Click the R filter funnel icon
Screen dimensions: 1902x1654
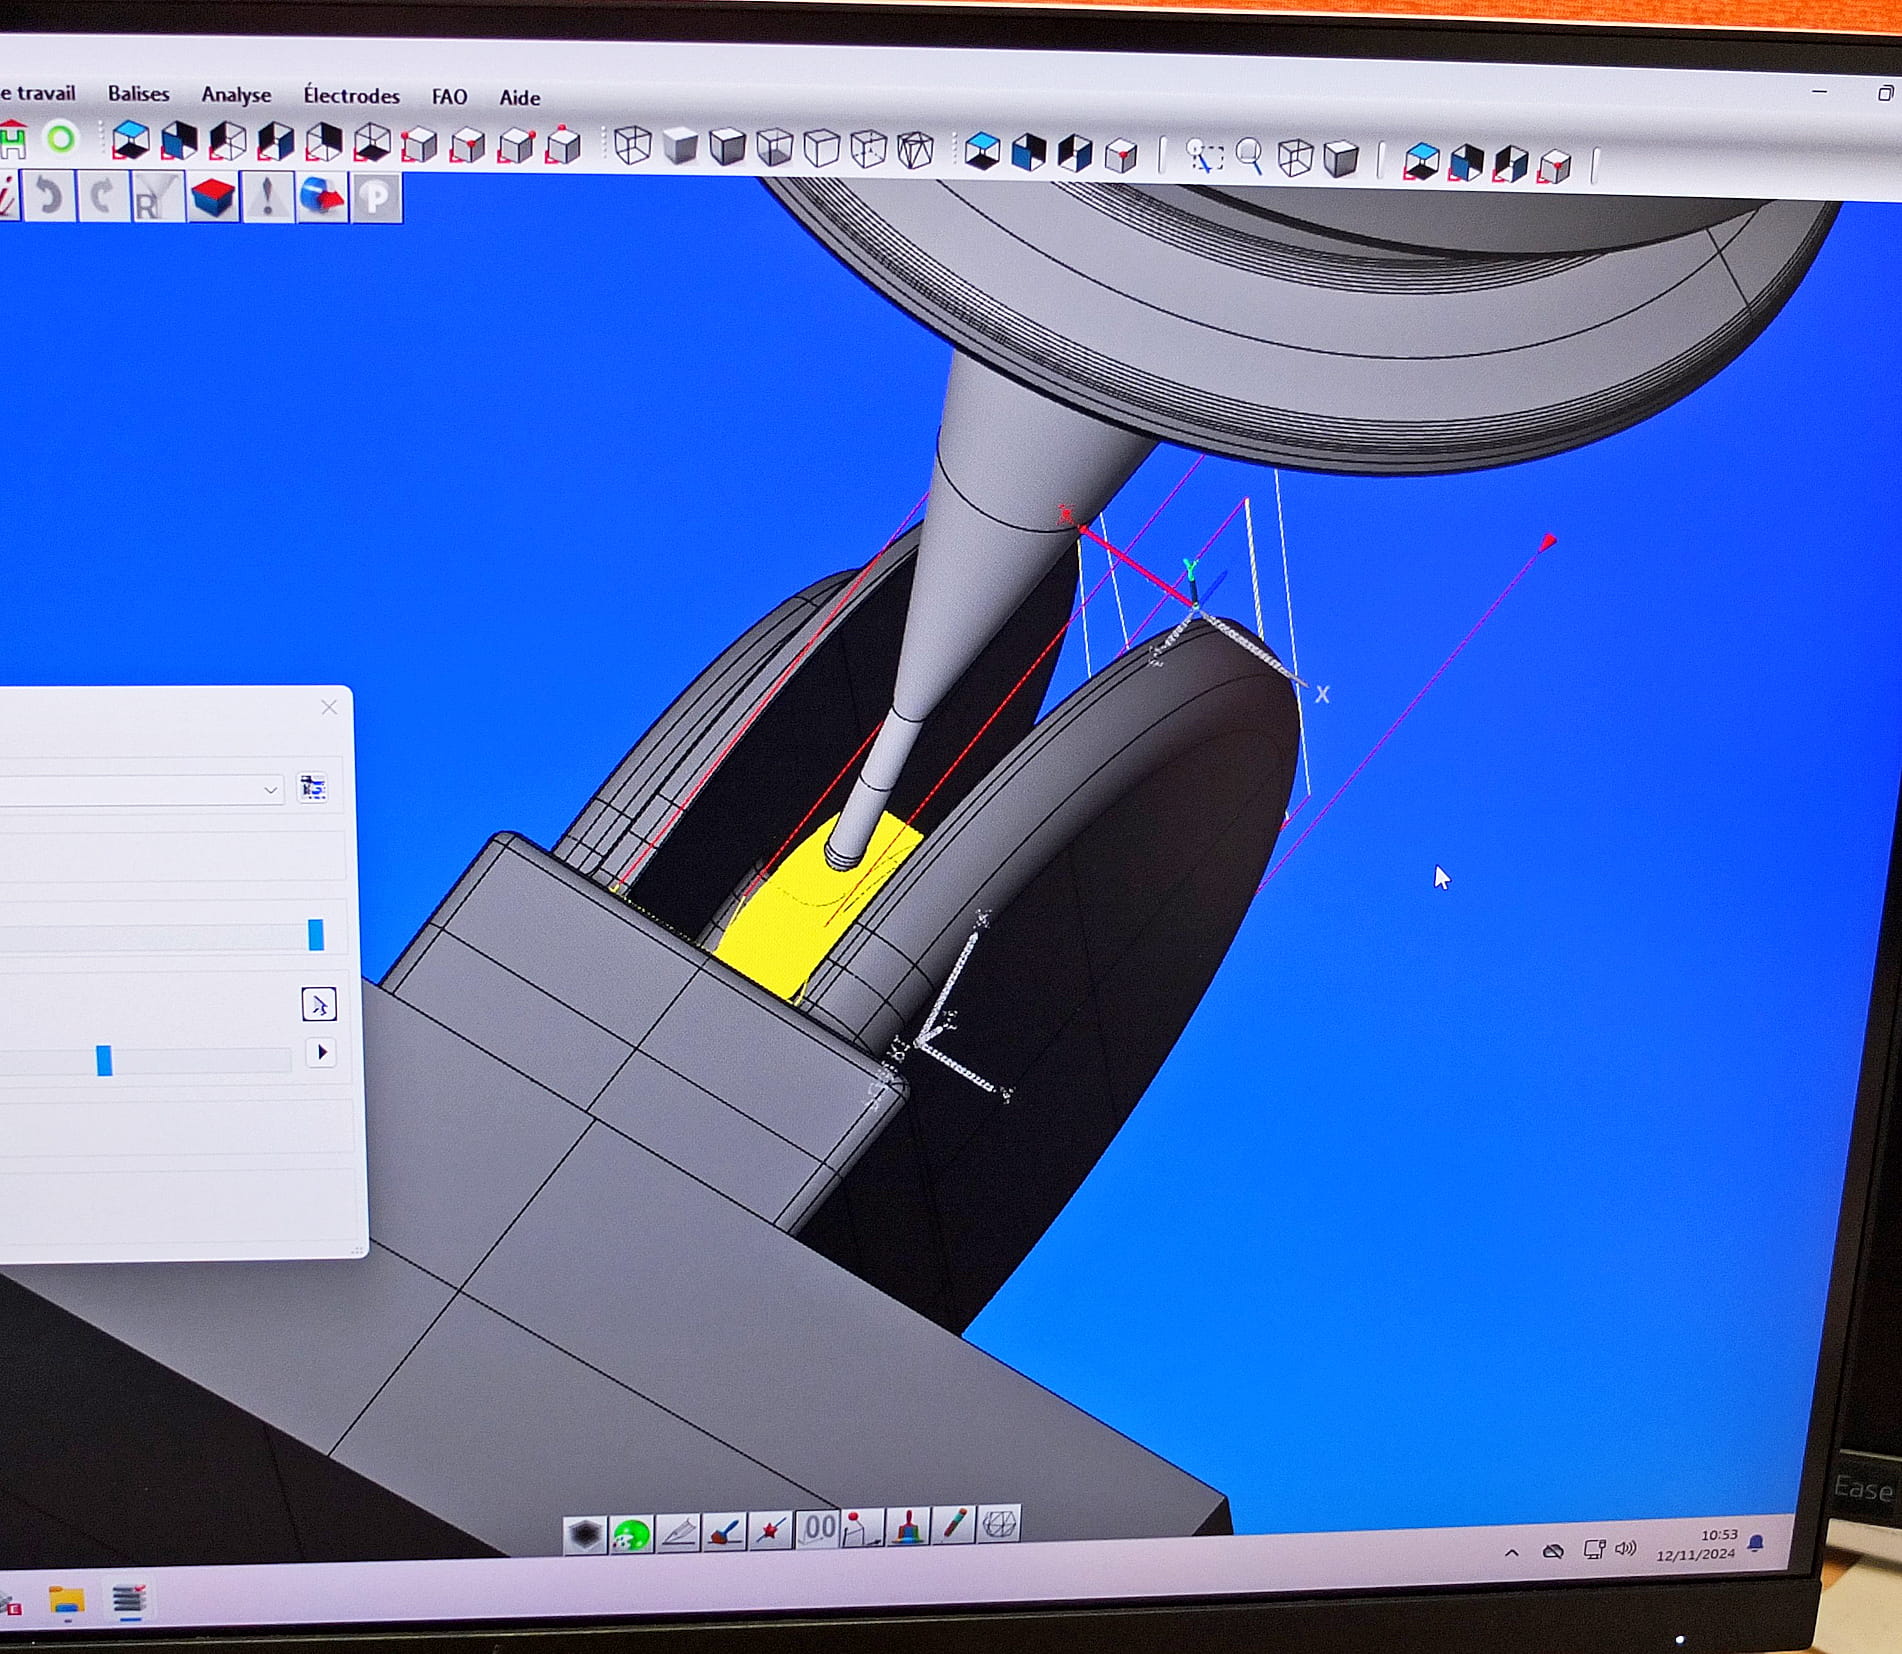156,197
